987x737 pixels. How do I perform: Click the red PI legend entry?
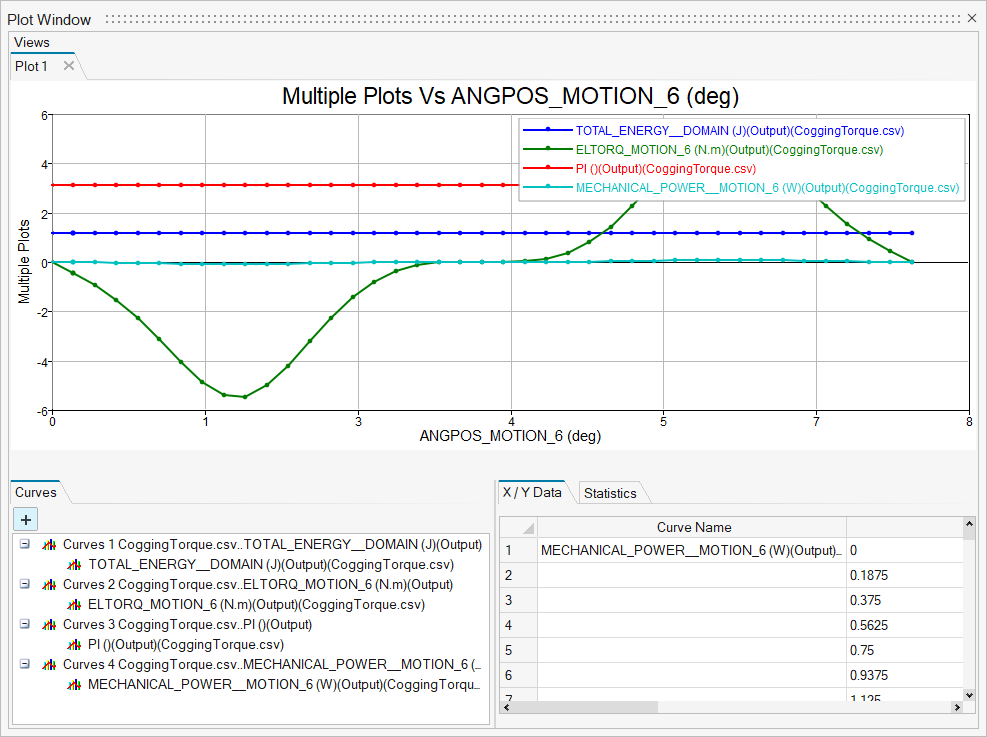tap(667, 168)
